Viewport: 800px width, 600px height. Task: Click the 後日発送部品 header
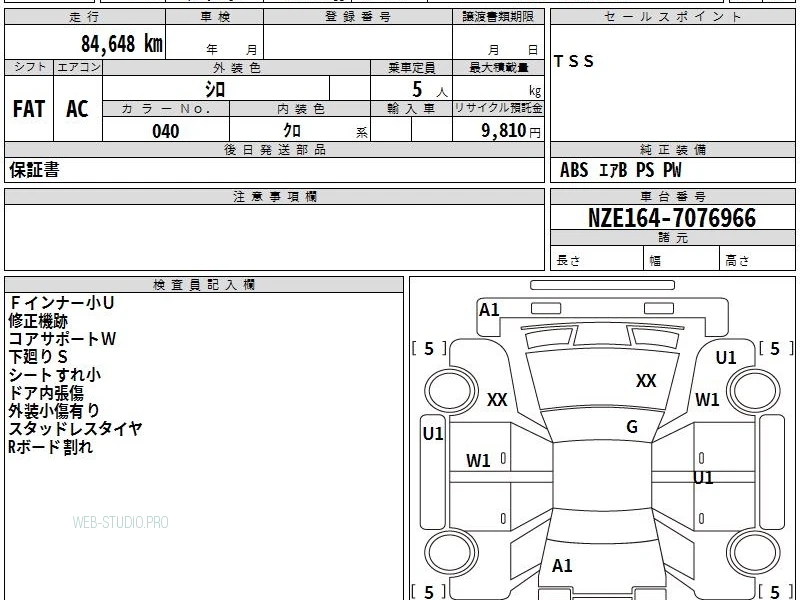pyautogui.click(x=274, y=150)
